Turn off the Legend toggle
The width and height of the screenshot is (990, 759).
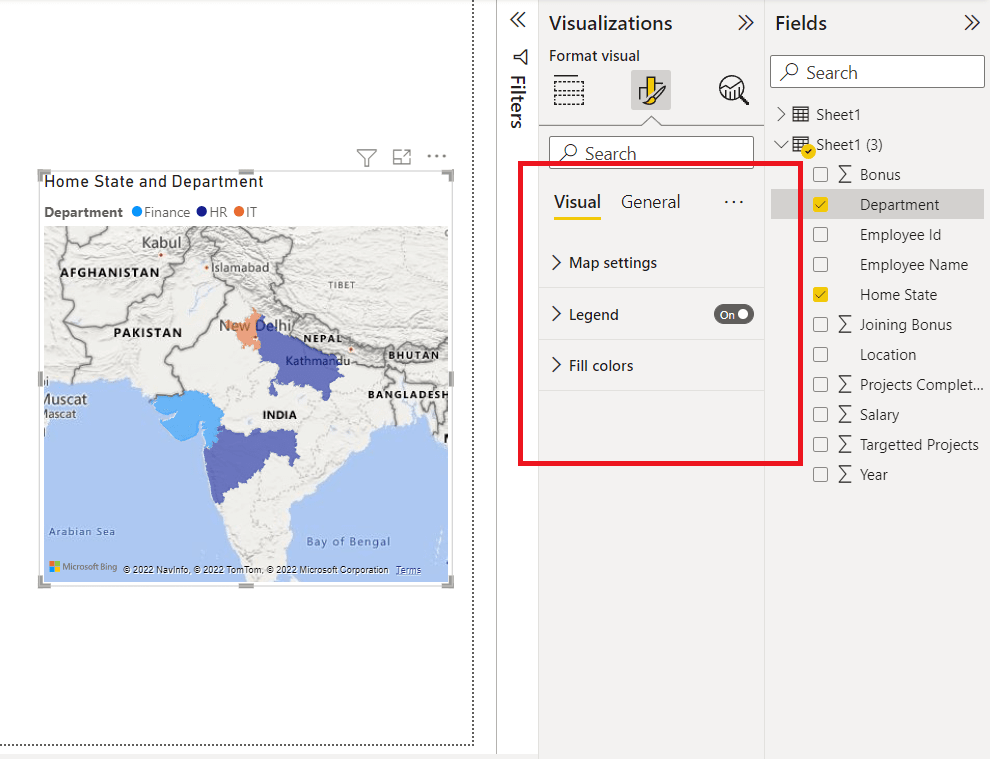click(734, 315)
